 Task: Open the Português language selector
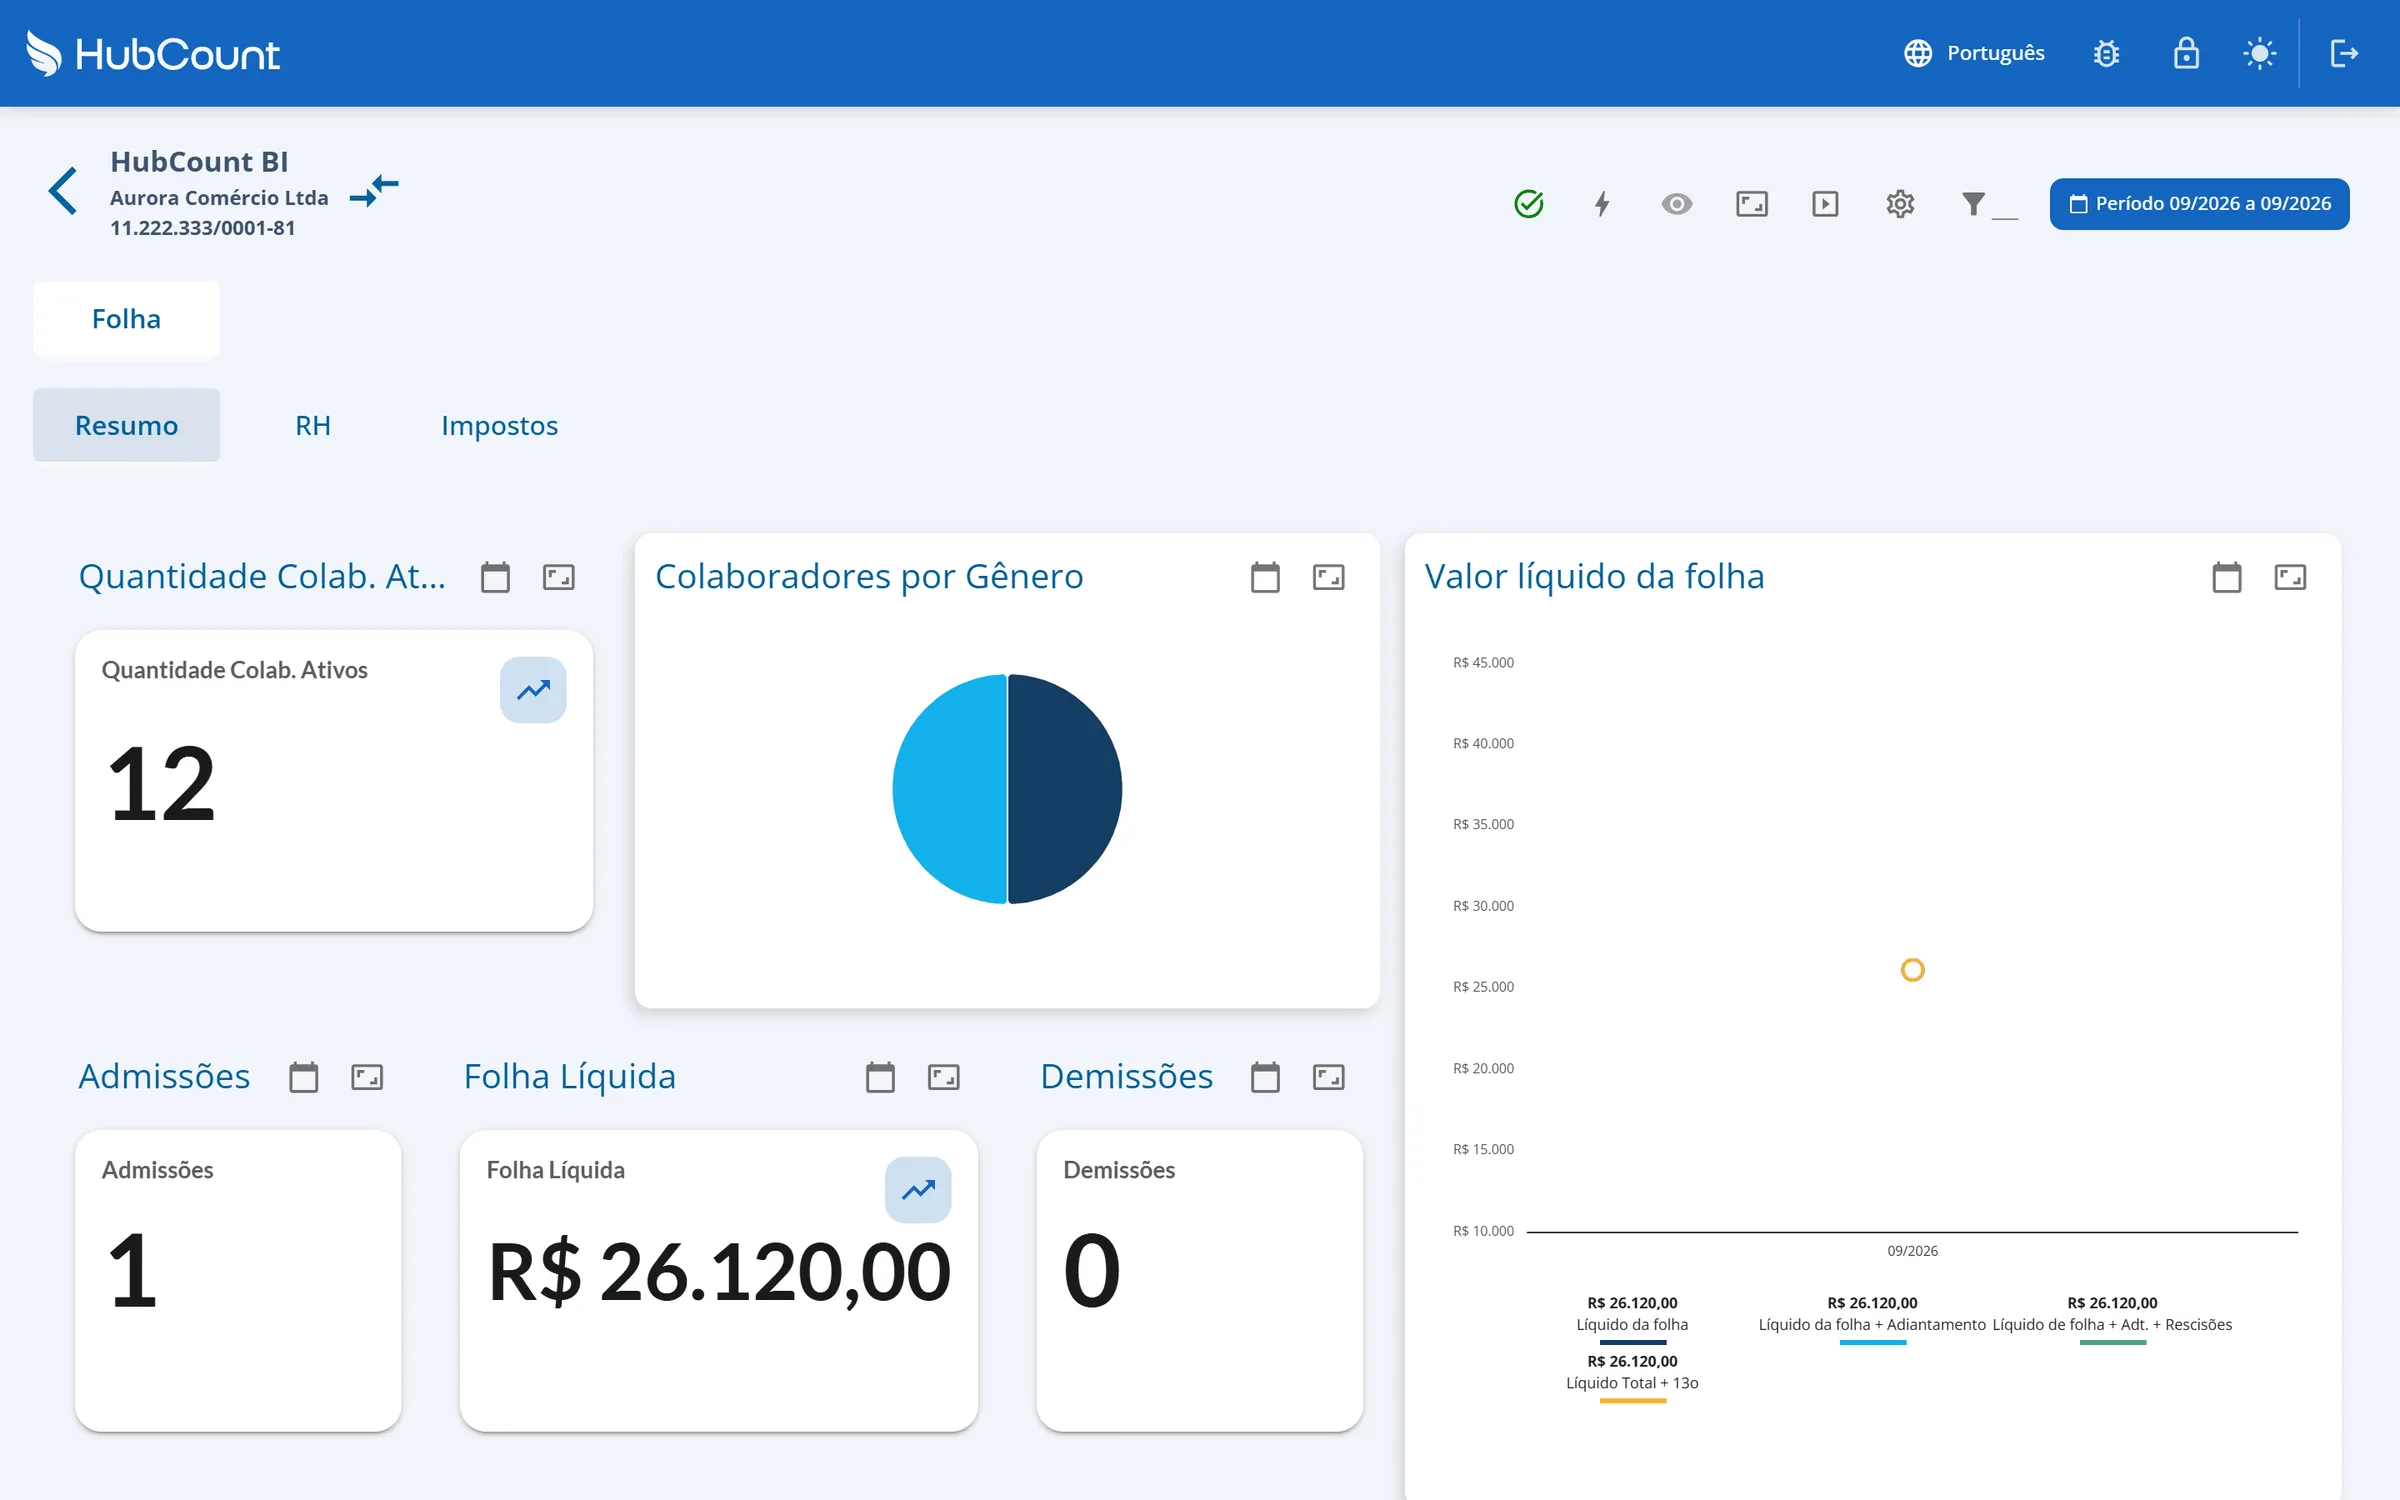pos(1974,53)
